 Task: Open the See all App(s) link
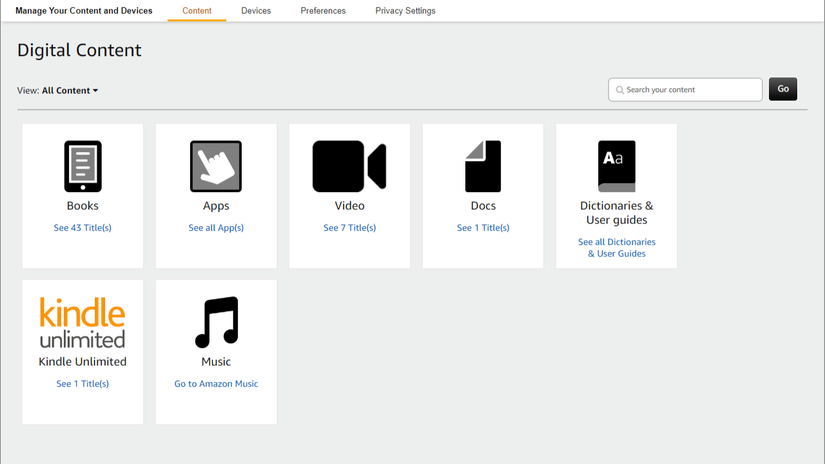click(216, 228)
